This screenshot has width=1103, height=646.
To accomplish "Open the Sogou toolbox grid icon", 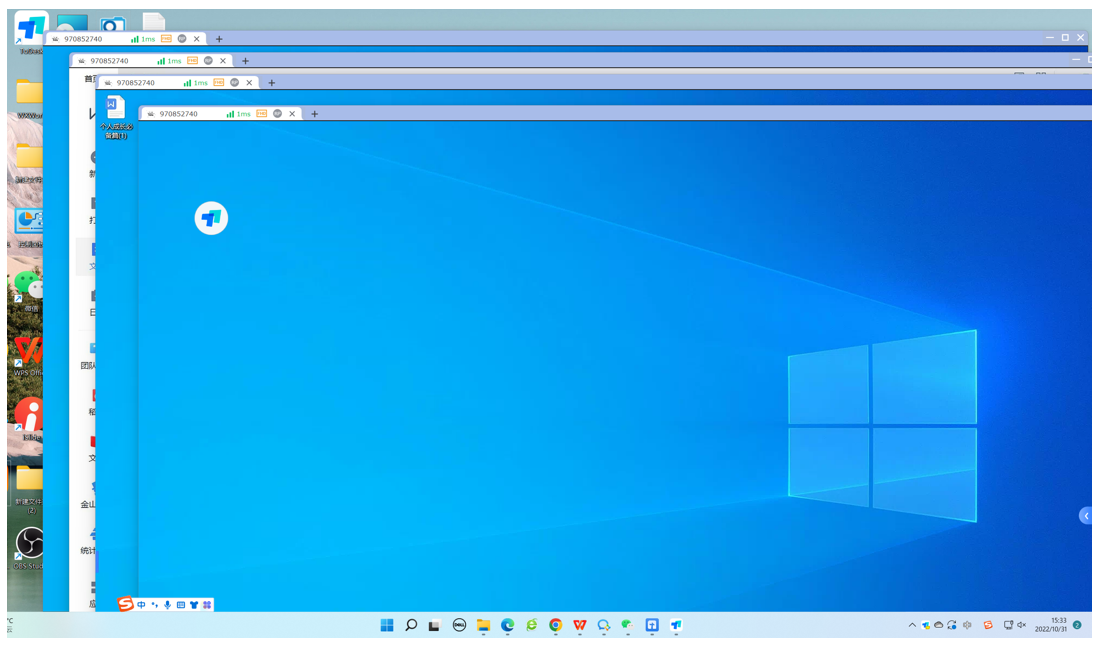I will (207, 604).
